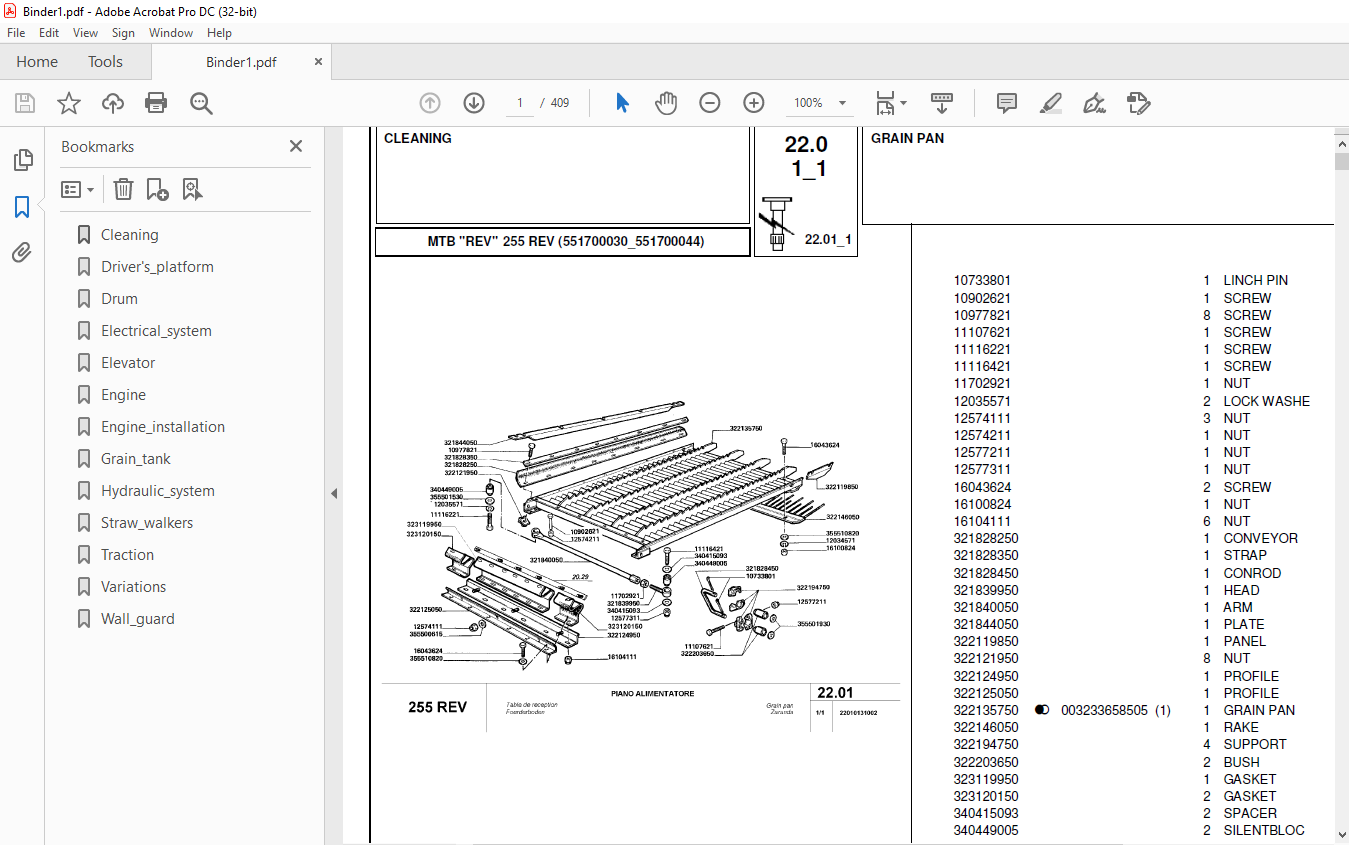Open the View menu
Viewport: 1349px width, 845px height.
85,33
